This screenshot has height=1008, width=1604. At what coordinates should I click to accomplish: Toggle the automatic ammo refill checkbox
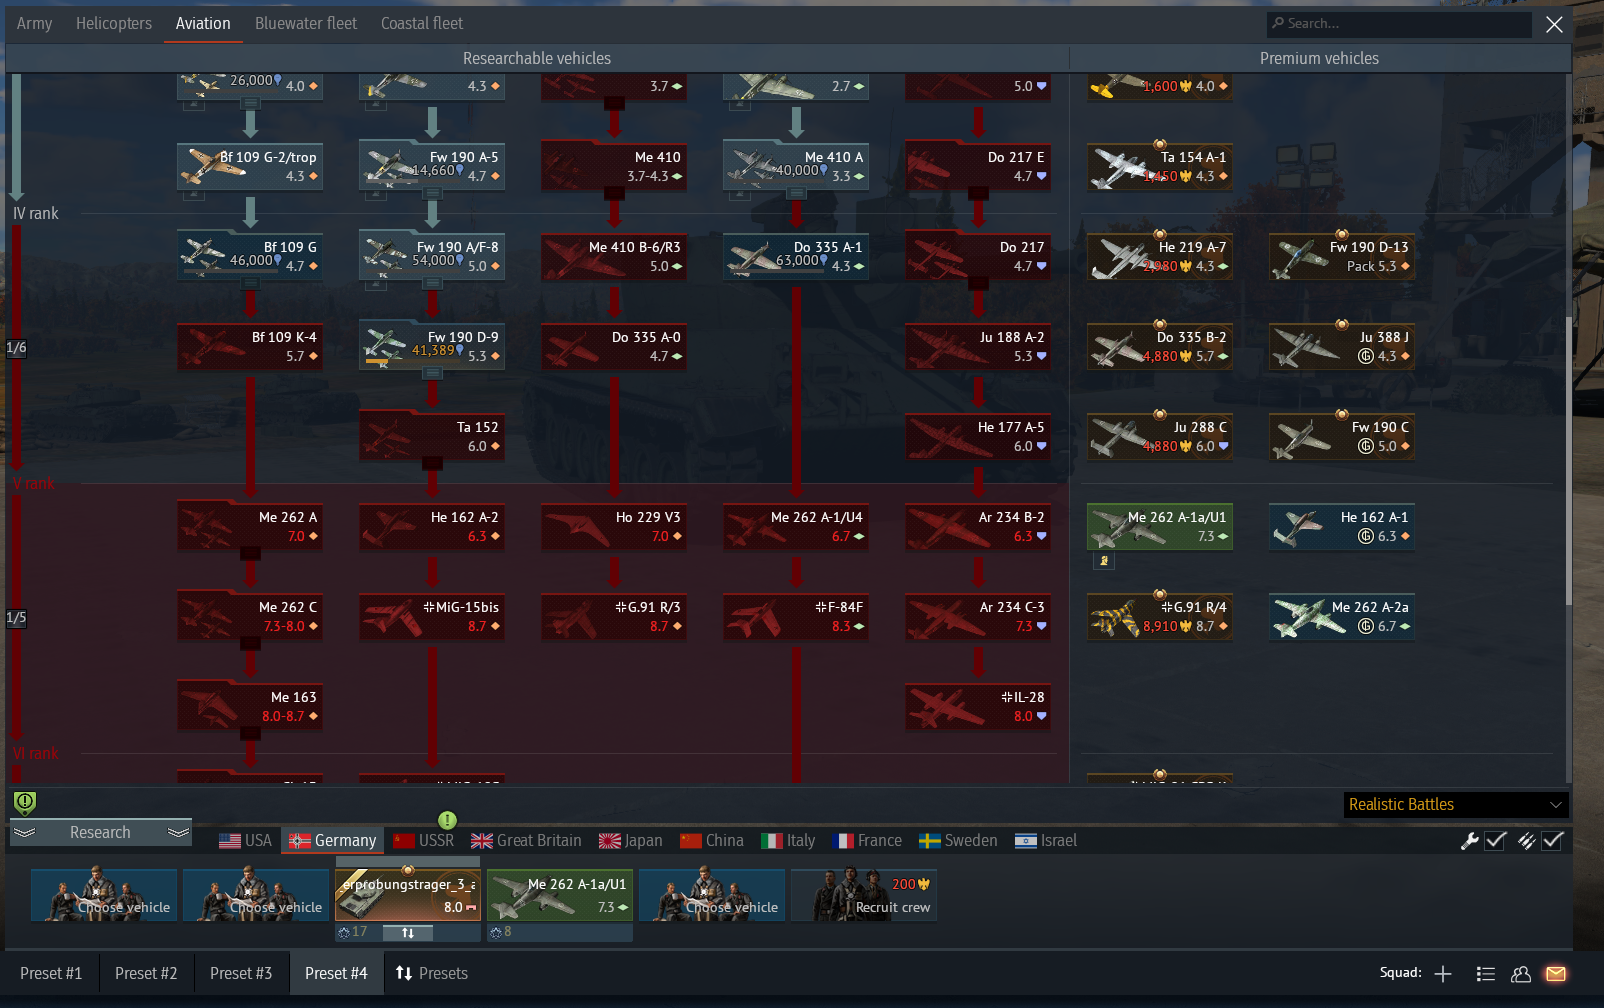click(1553, 841)
